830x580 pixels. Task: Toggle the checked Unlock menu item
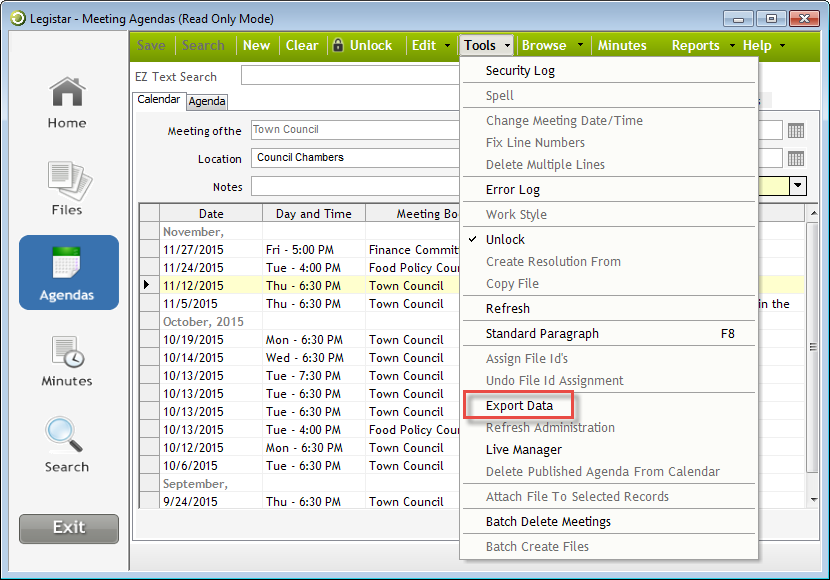(609, 240)
